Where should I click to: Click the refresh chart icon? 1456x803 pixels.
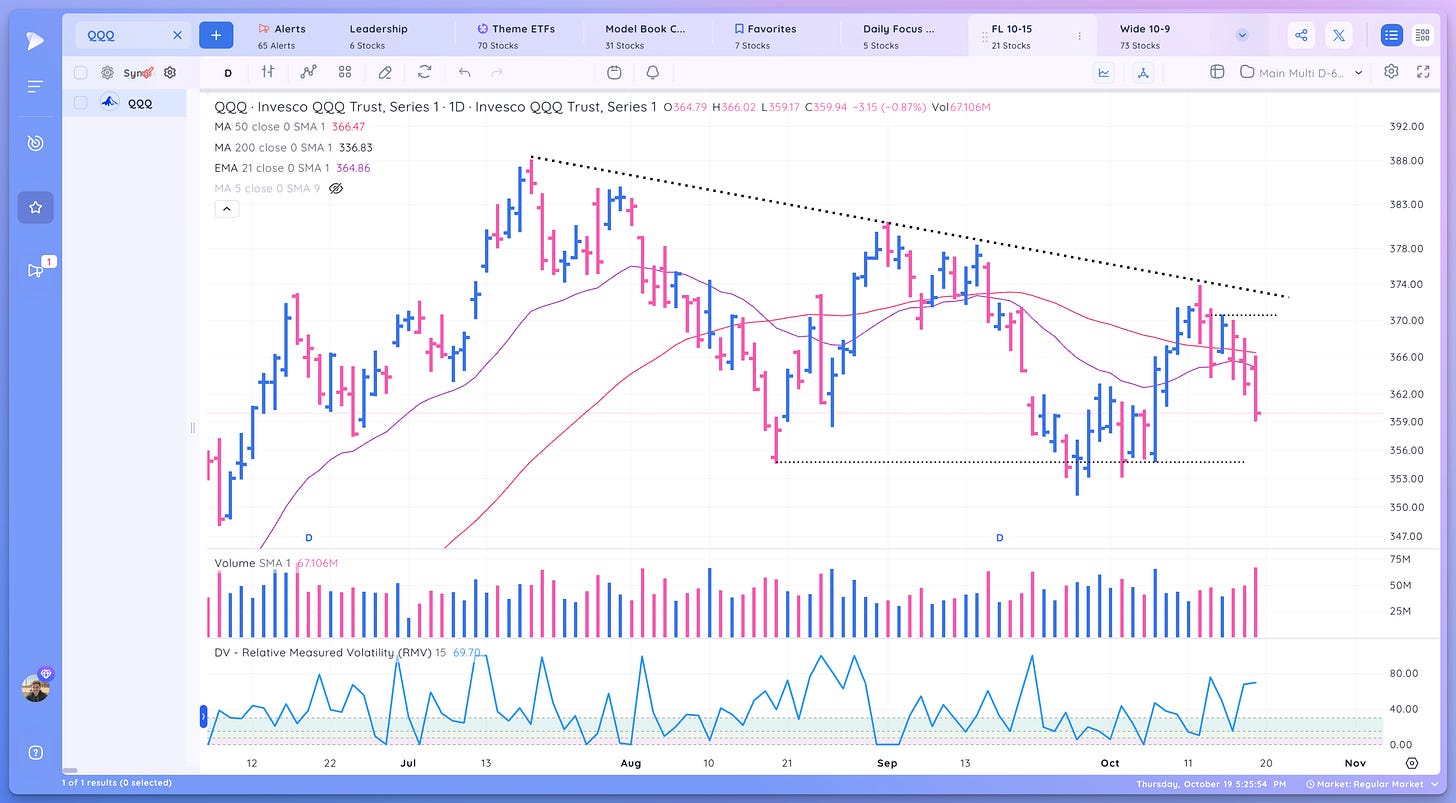click(x=425, y=72)
